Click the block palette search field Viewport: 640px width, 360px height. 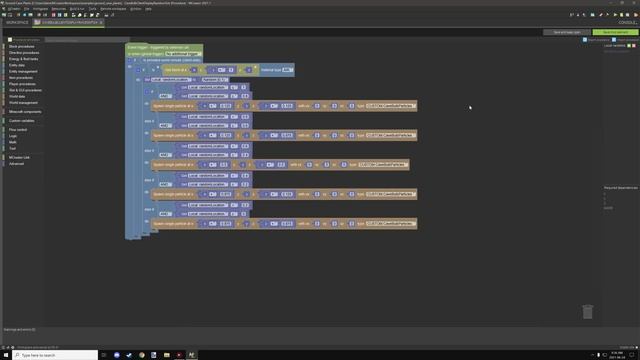87,40
